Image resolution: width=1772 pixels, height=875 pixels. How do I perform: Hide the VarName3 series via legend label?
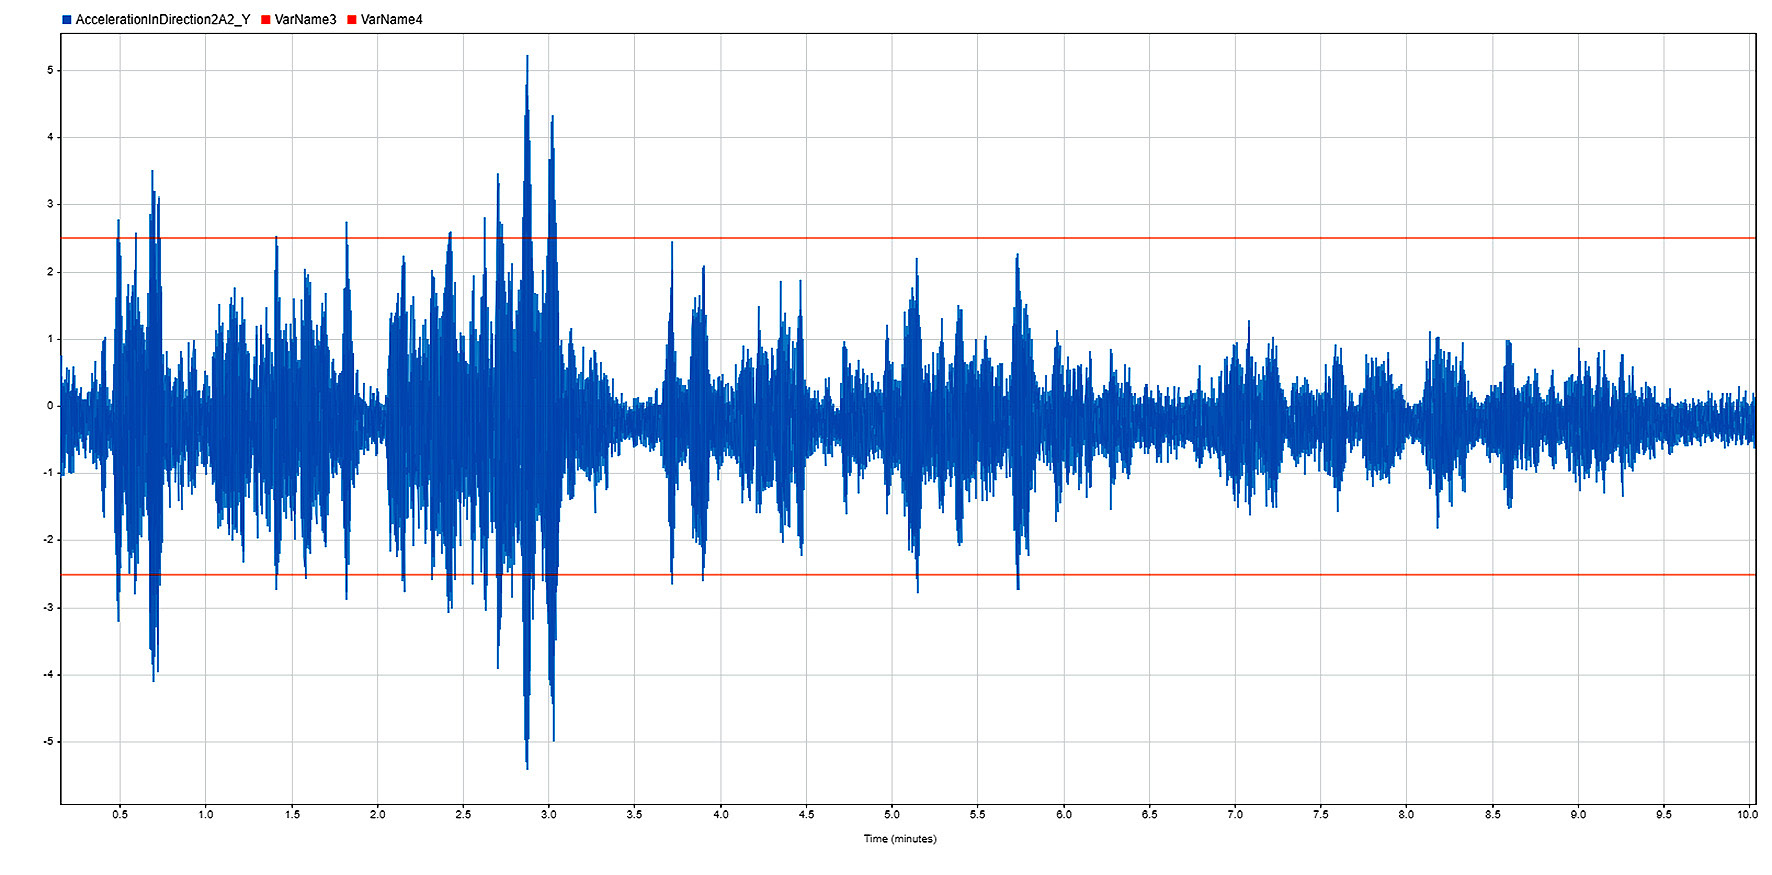point(305,20)
